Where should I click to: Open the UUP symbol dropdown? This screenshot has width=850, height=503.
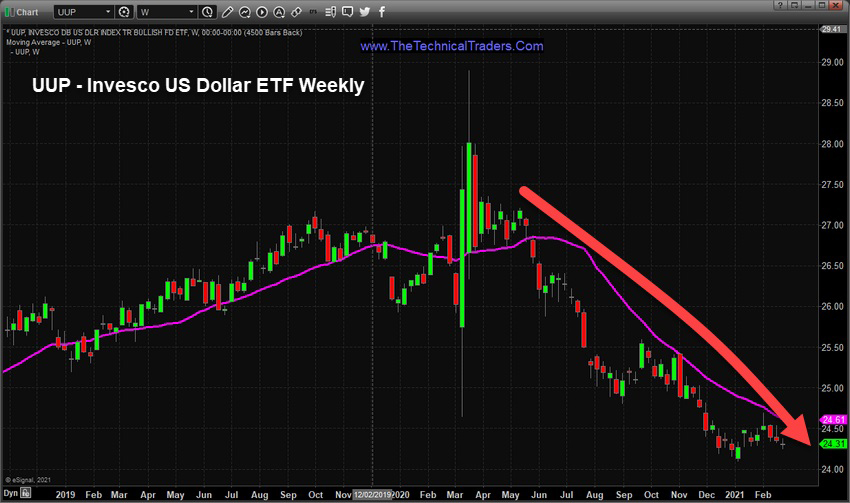(x=107, y=12)
